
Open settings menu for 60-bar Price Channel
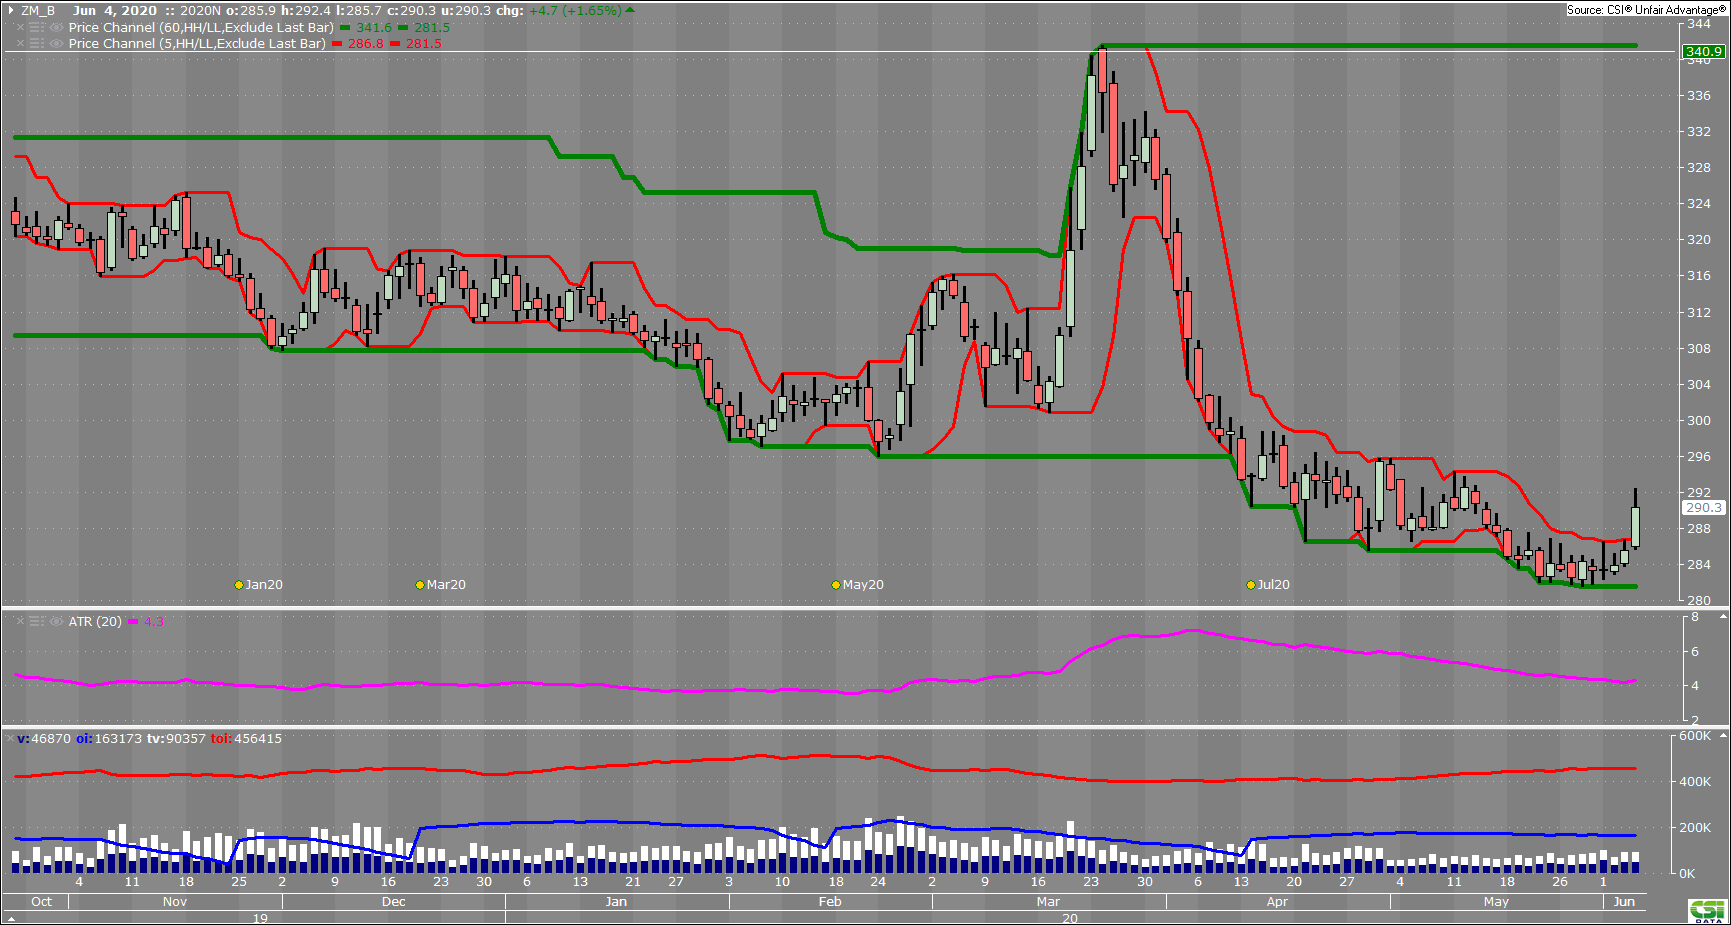pos(37,28)
